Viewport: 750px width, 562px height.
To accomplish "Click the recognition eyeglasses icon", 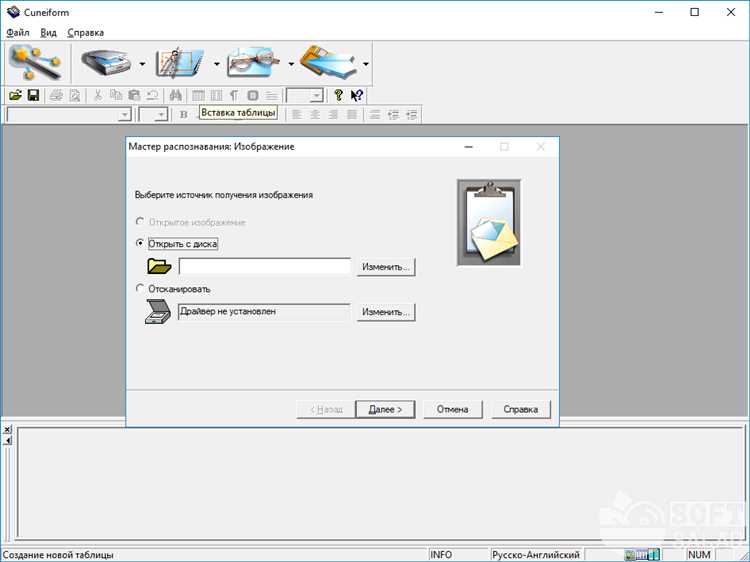I will pyautogui.click(x=254, y=63).
